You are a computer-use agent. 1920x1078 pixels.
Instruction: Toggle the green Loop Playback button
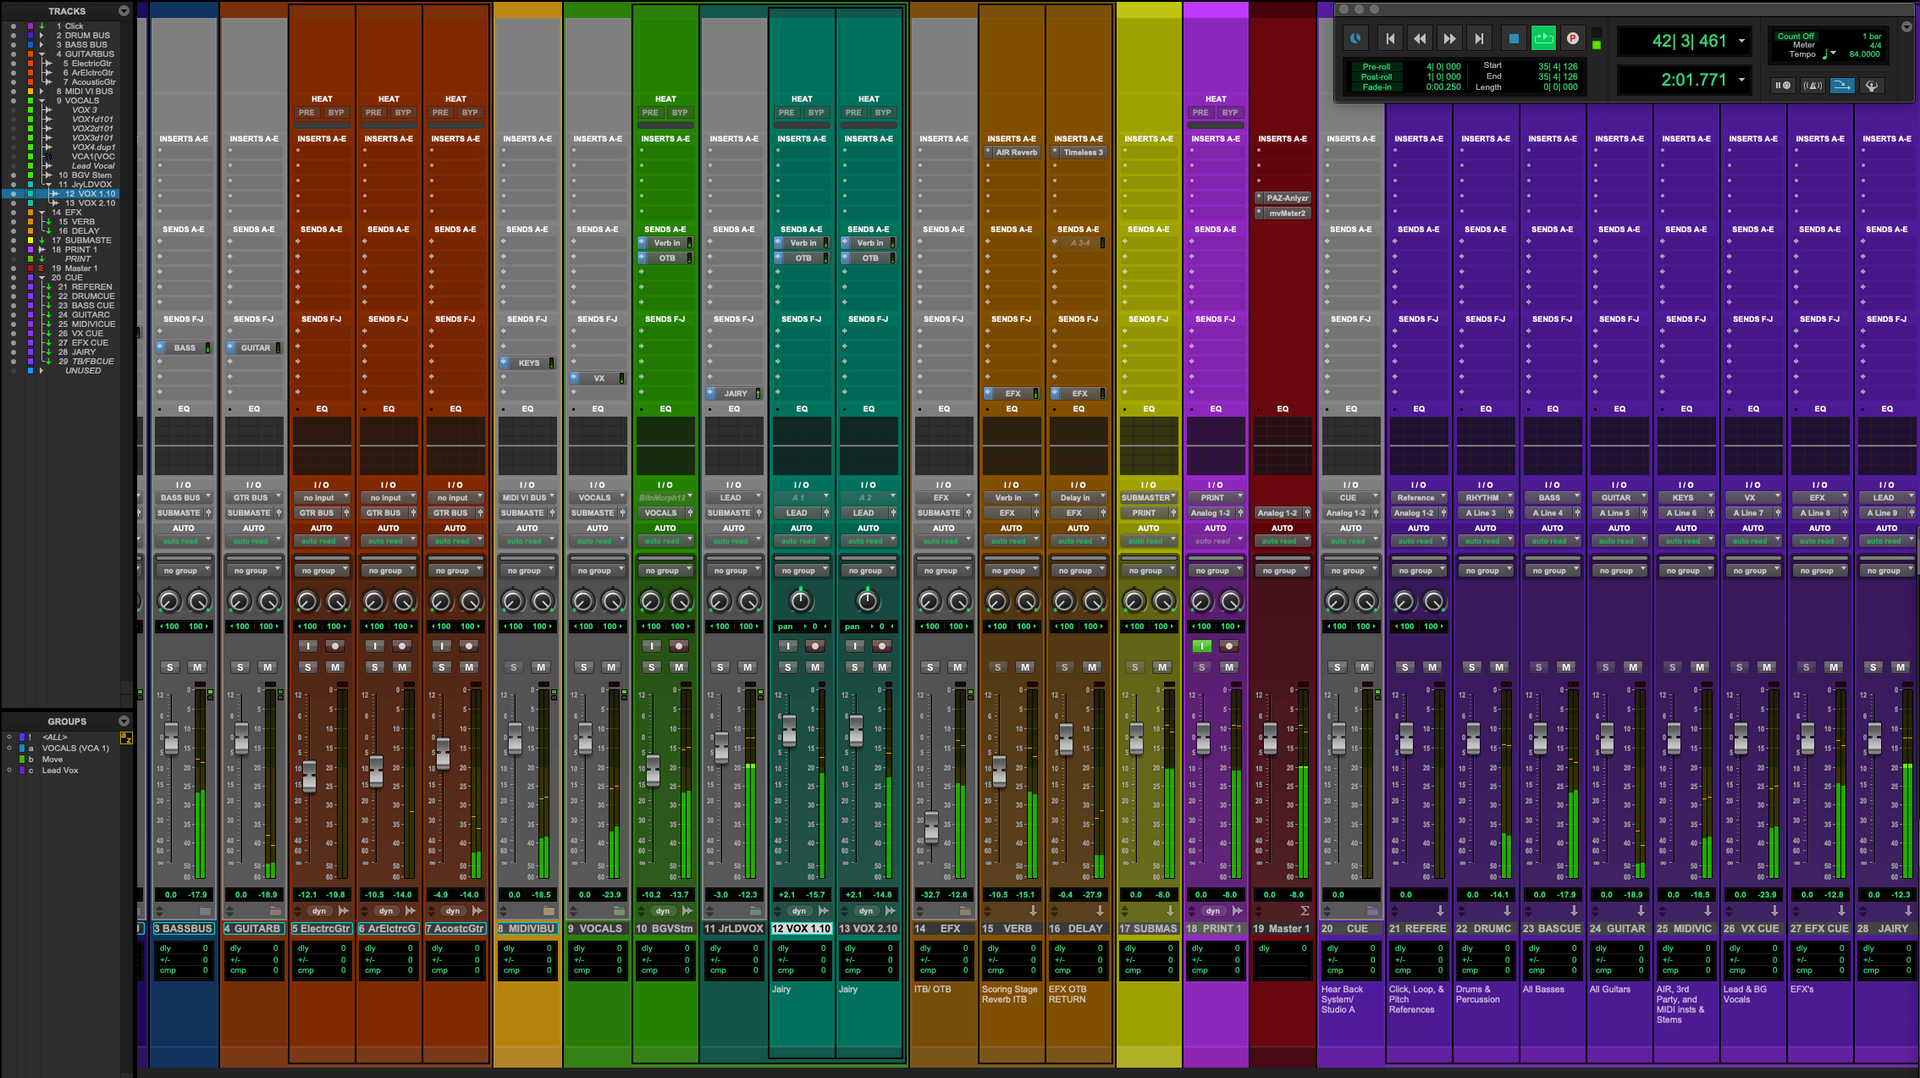pos(1543,39)
